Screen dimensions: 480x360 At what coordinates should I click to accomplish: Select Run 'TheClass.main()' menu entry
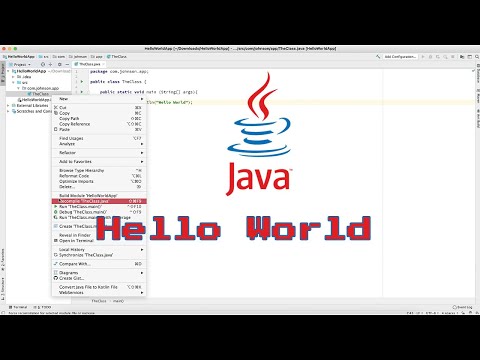pyautogui.click(x=99, y=207)
